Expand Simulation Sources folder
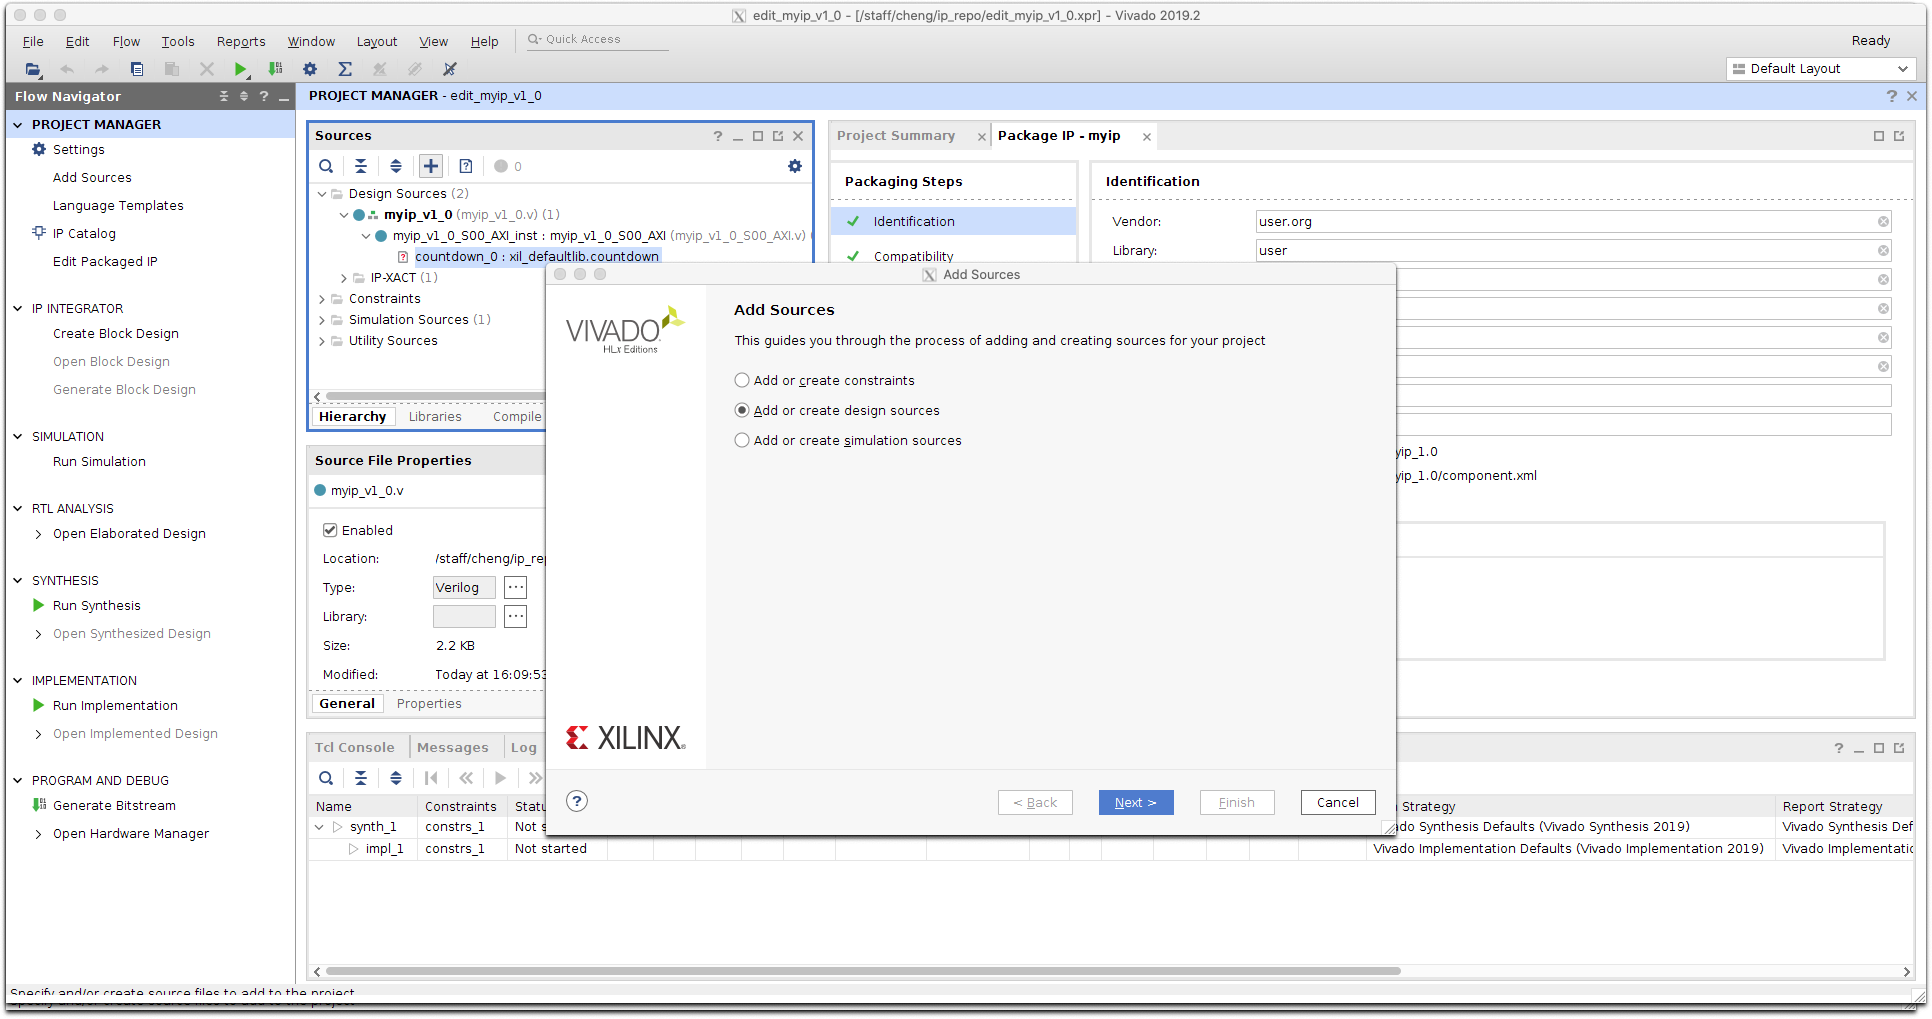 click(322, 320)
